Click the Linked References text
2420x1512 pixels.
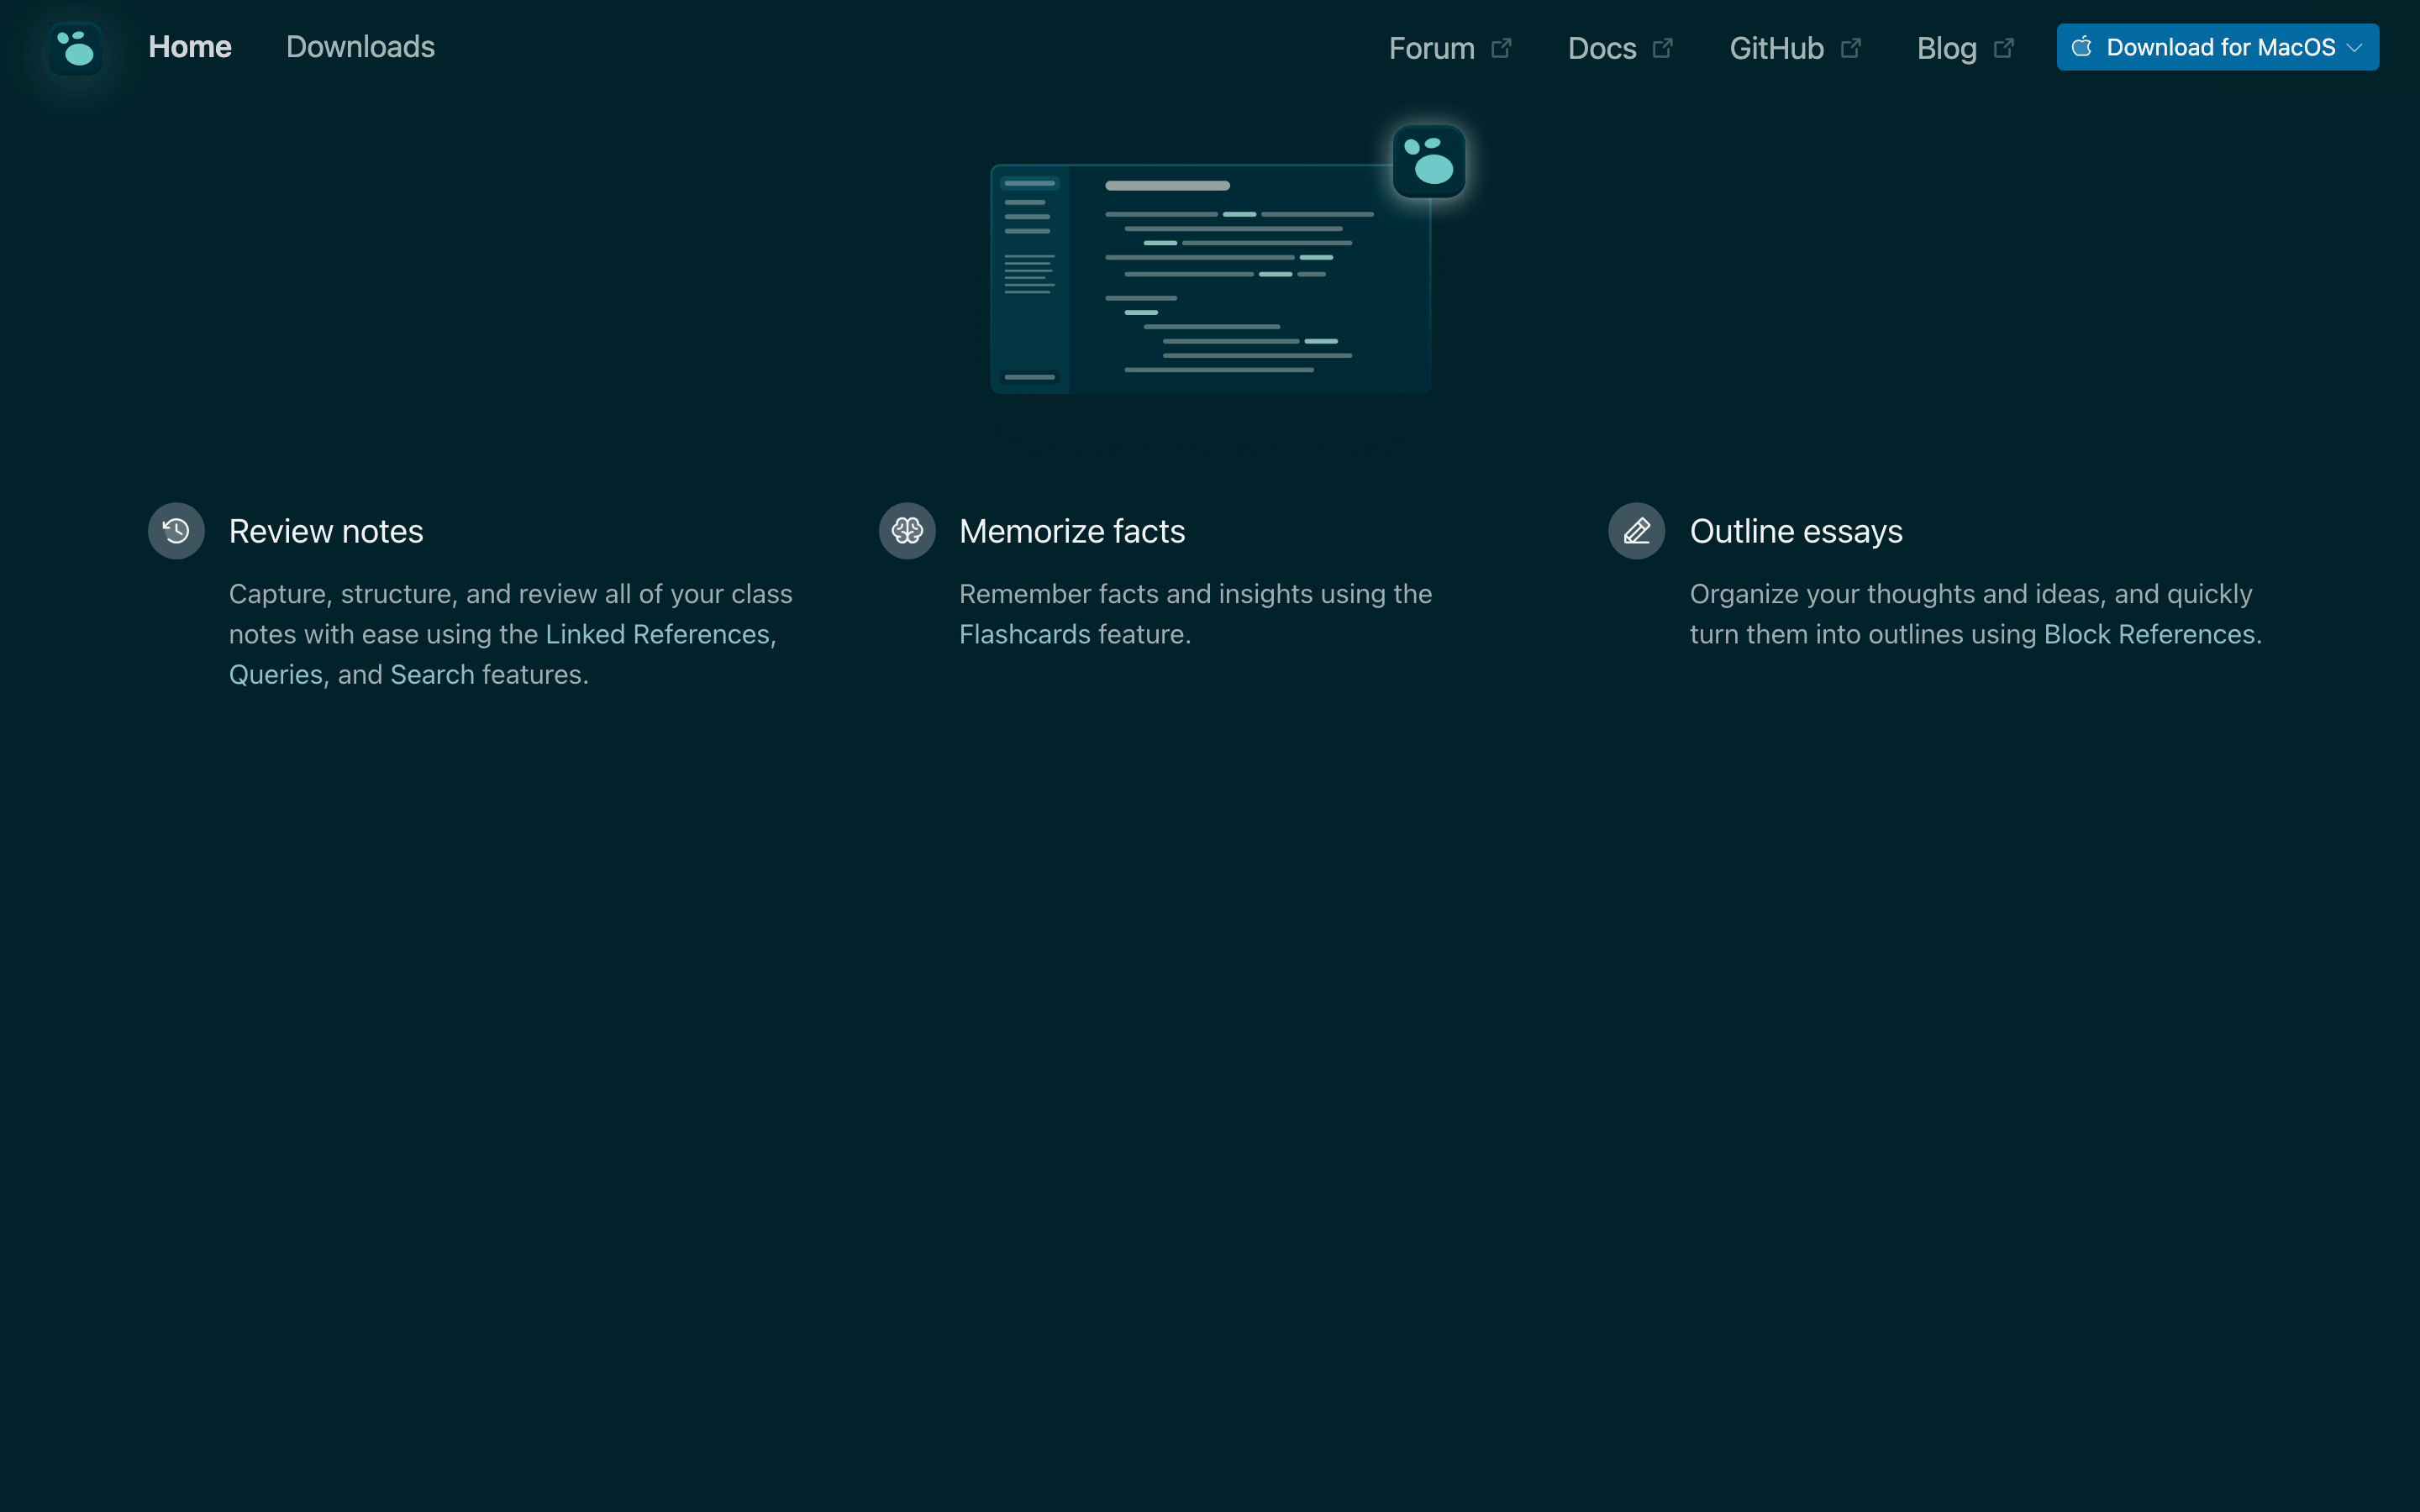point(657,634)
